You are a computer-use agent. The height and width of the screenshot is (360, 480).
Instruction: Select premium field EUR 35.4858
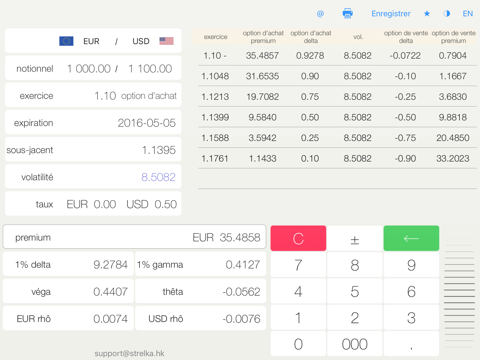tap(134, 237)
